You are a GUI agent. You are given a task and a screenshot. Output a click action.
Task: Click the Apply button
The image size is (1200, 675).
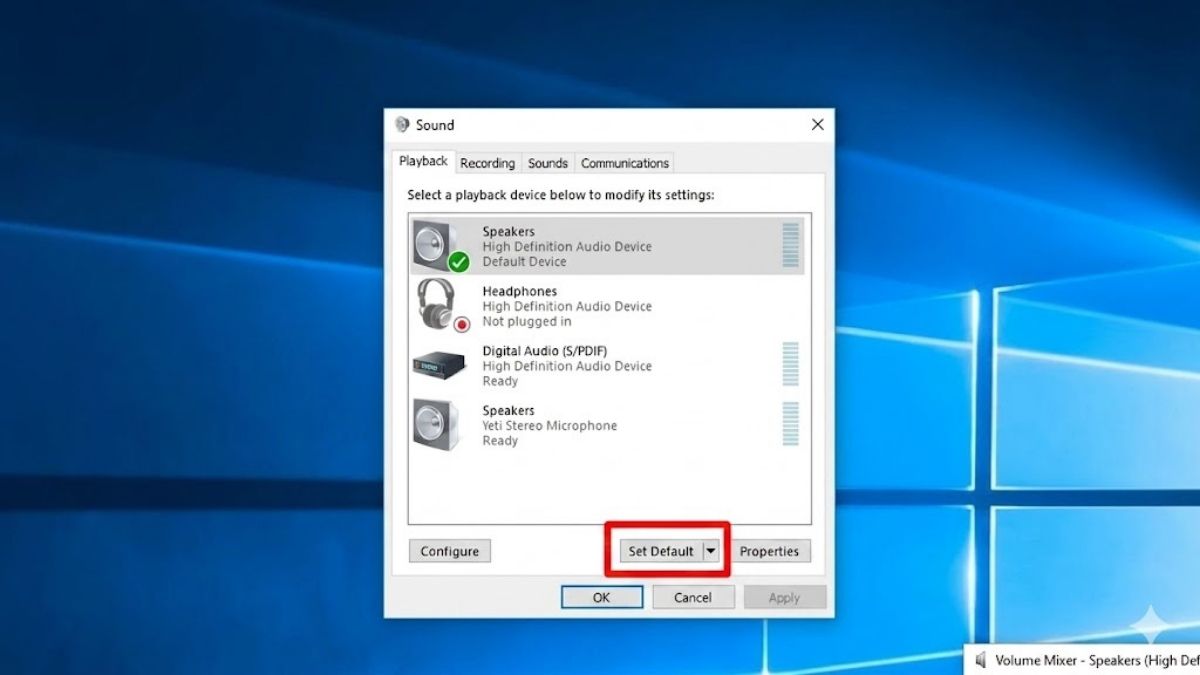(x=785, y=597)
